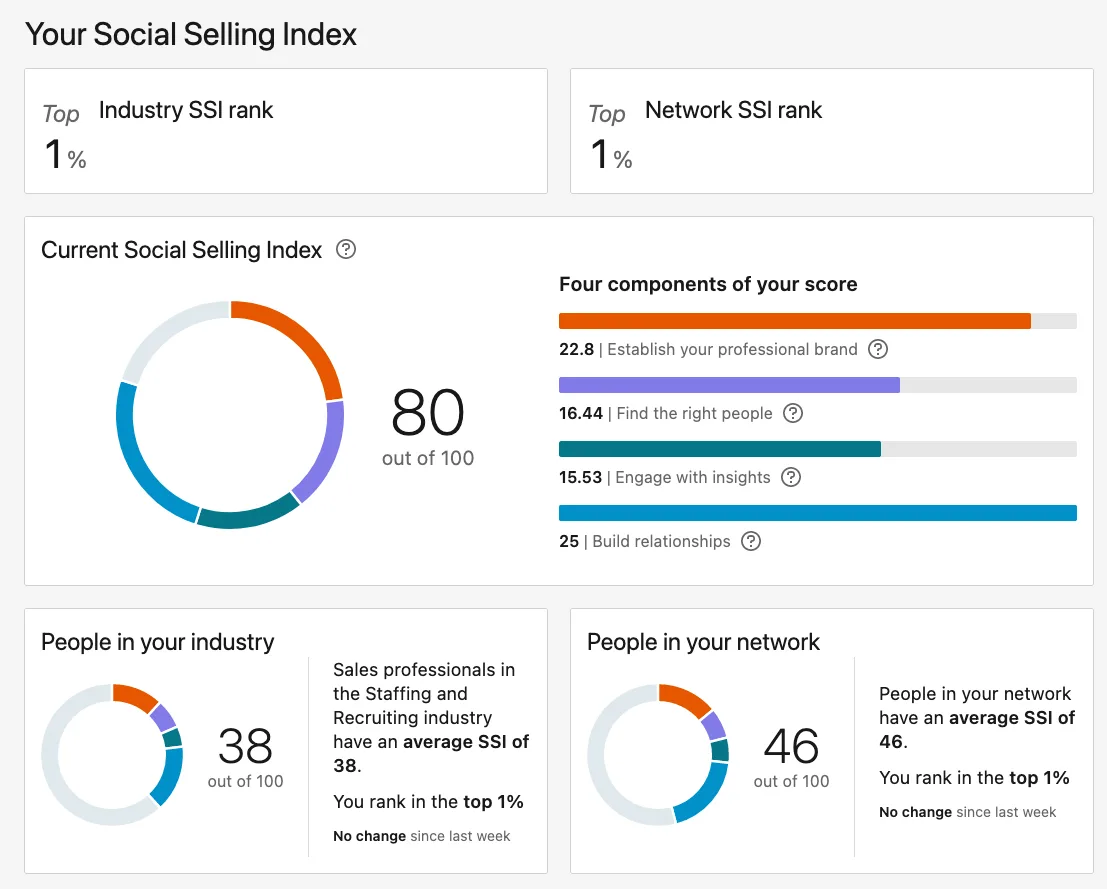Click No change since last week in industry card
The height and width of the screenshot is (889, 1107).
(x=422, y=835)
